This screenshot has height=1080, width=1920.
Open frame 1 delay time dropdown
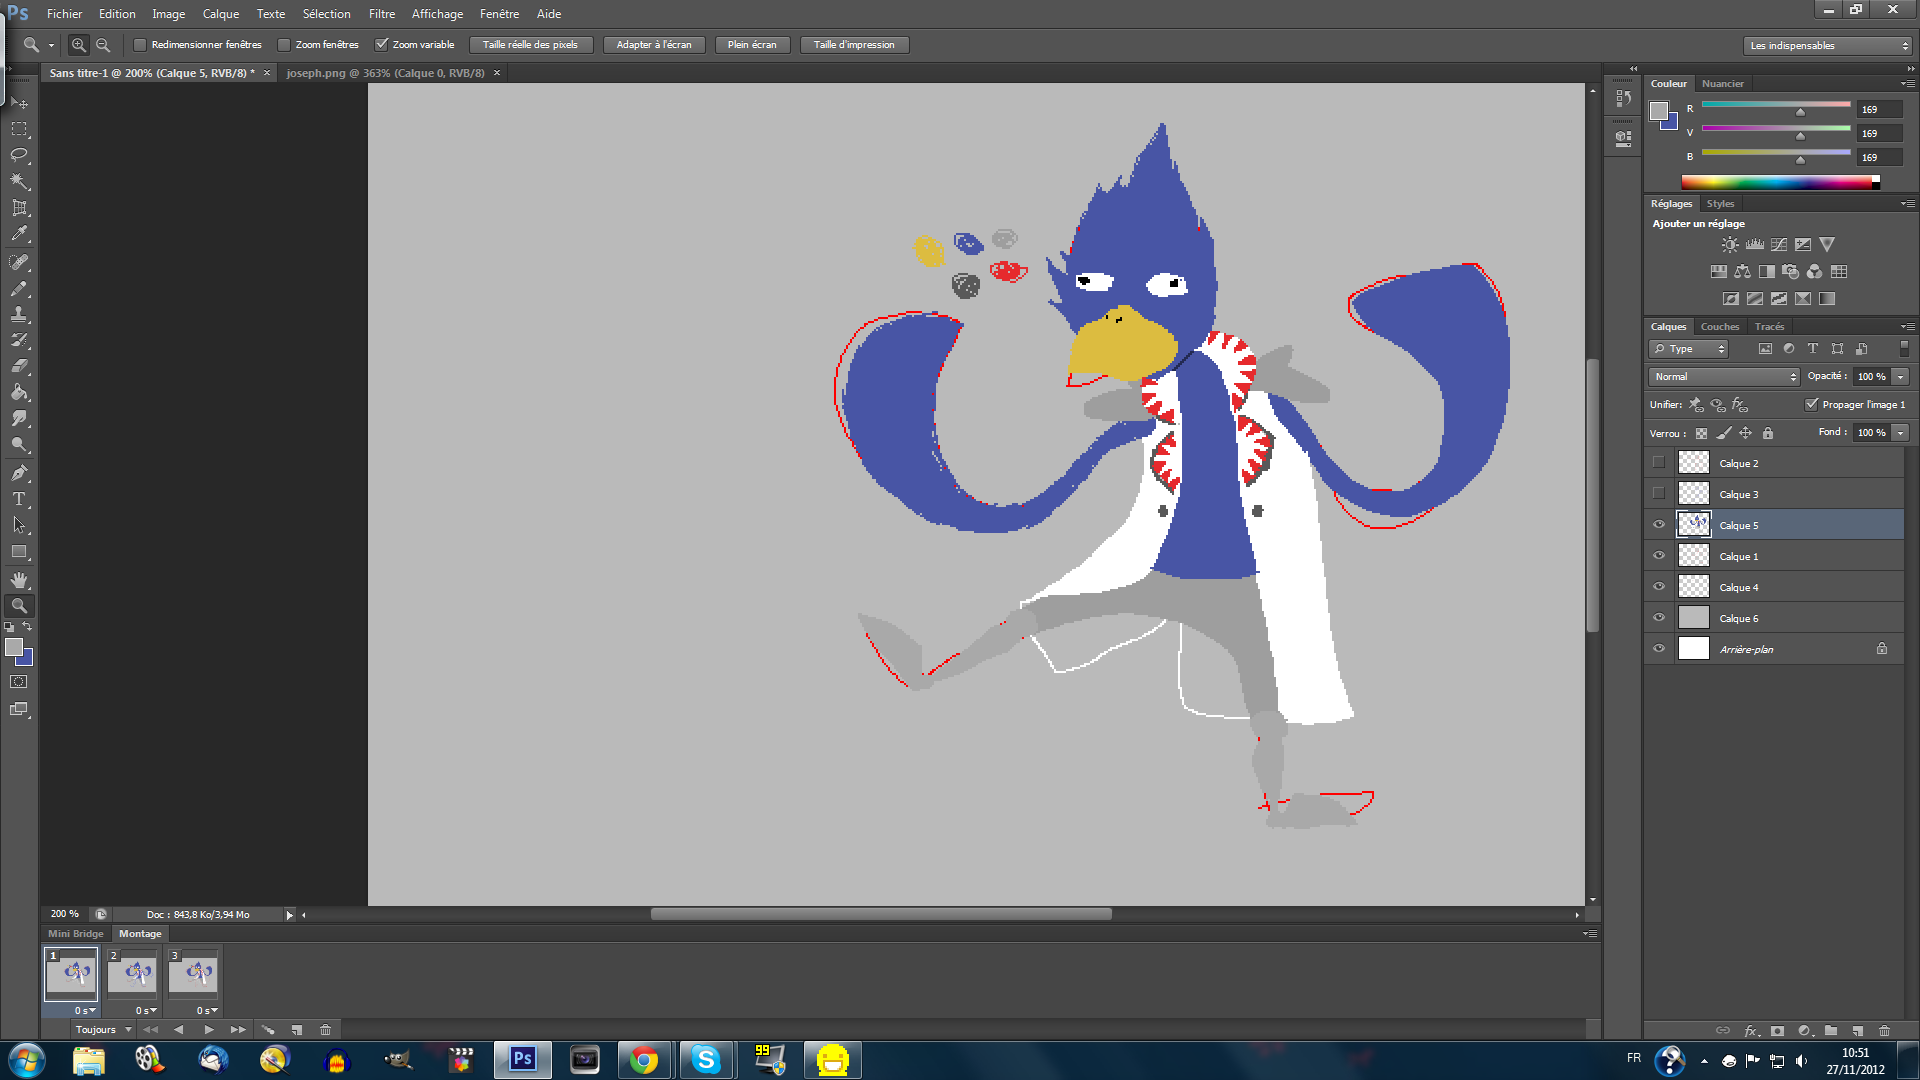tap(85, 1011)
